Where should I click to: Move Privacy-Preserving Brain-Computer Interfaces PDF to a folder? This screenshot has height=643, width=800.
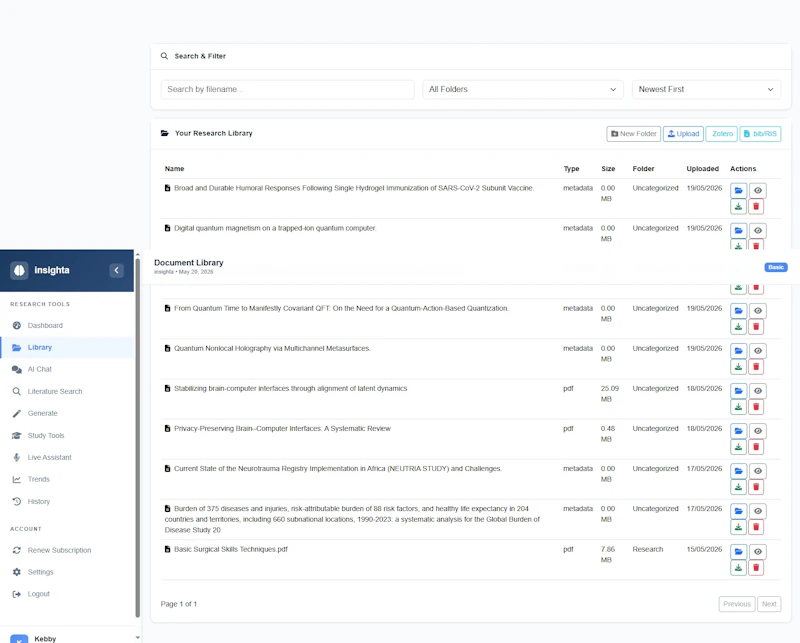coord(738,431)
